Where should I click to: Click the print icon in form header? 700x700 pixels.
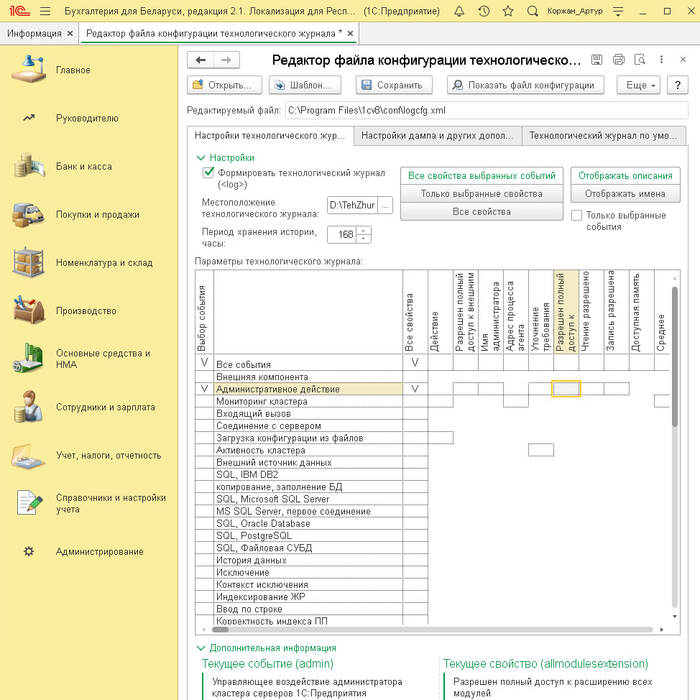(x=619, y=60)
